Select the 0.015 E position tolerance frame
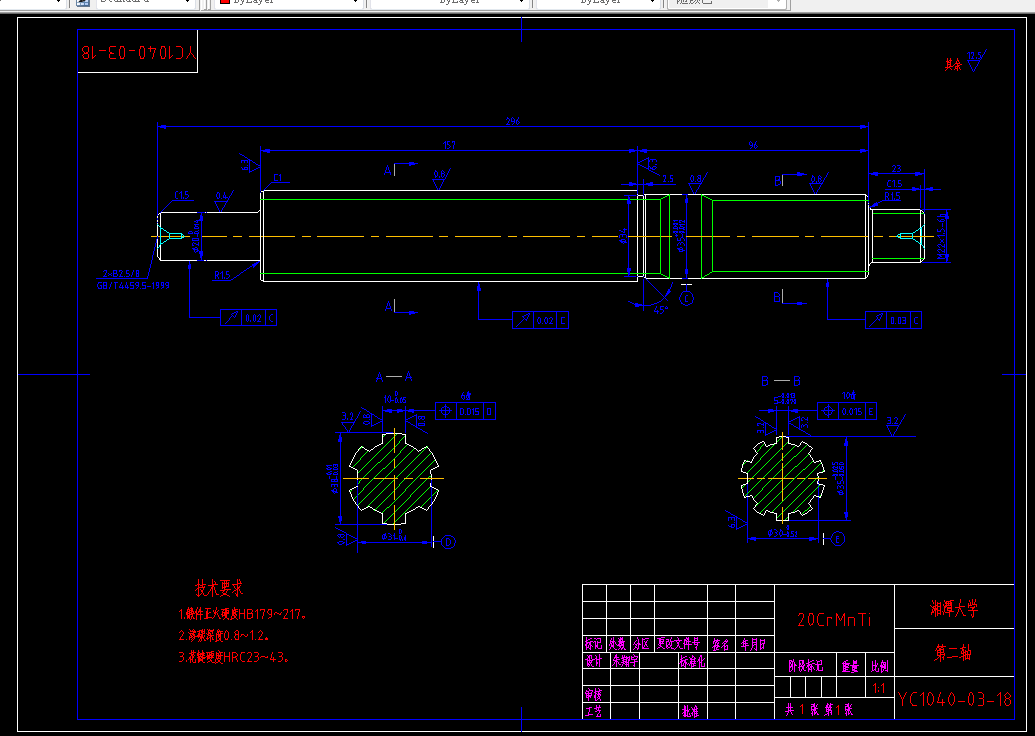The height and width of the screenshot is (736, 1035). click(847, 411)
